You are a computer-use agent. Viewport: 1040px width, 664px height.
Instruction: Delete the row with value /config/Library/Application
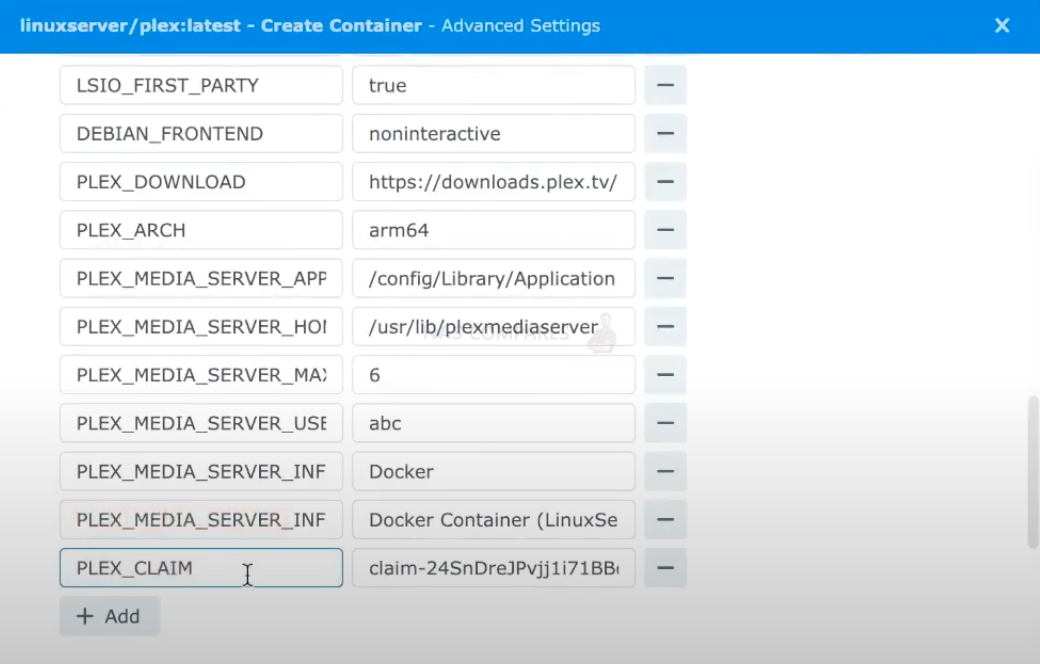(x=665, y=279)
